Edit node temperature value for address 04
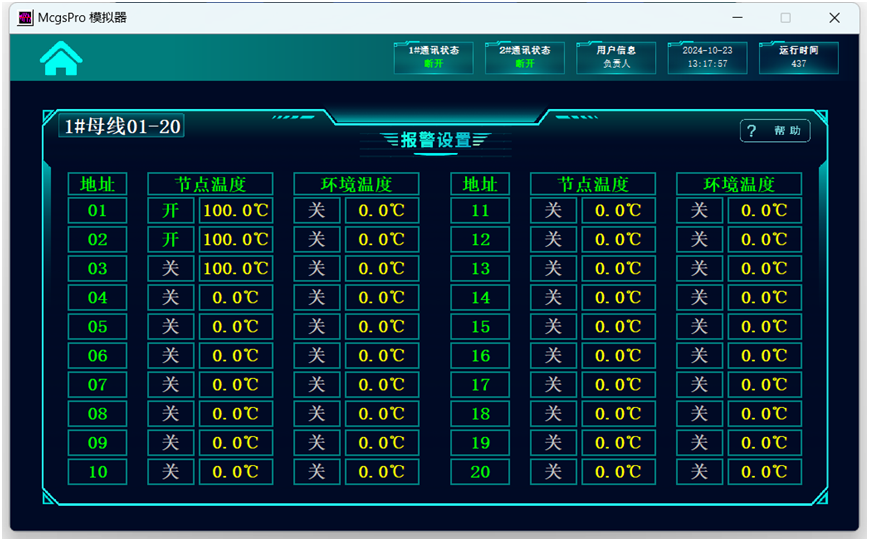Screen dimensions: 869x541 [x=236, y=298]
